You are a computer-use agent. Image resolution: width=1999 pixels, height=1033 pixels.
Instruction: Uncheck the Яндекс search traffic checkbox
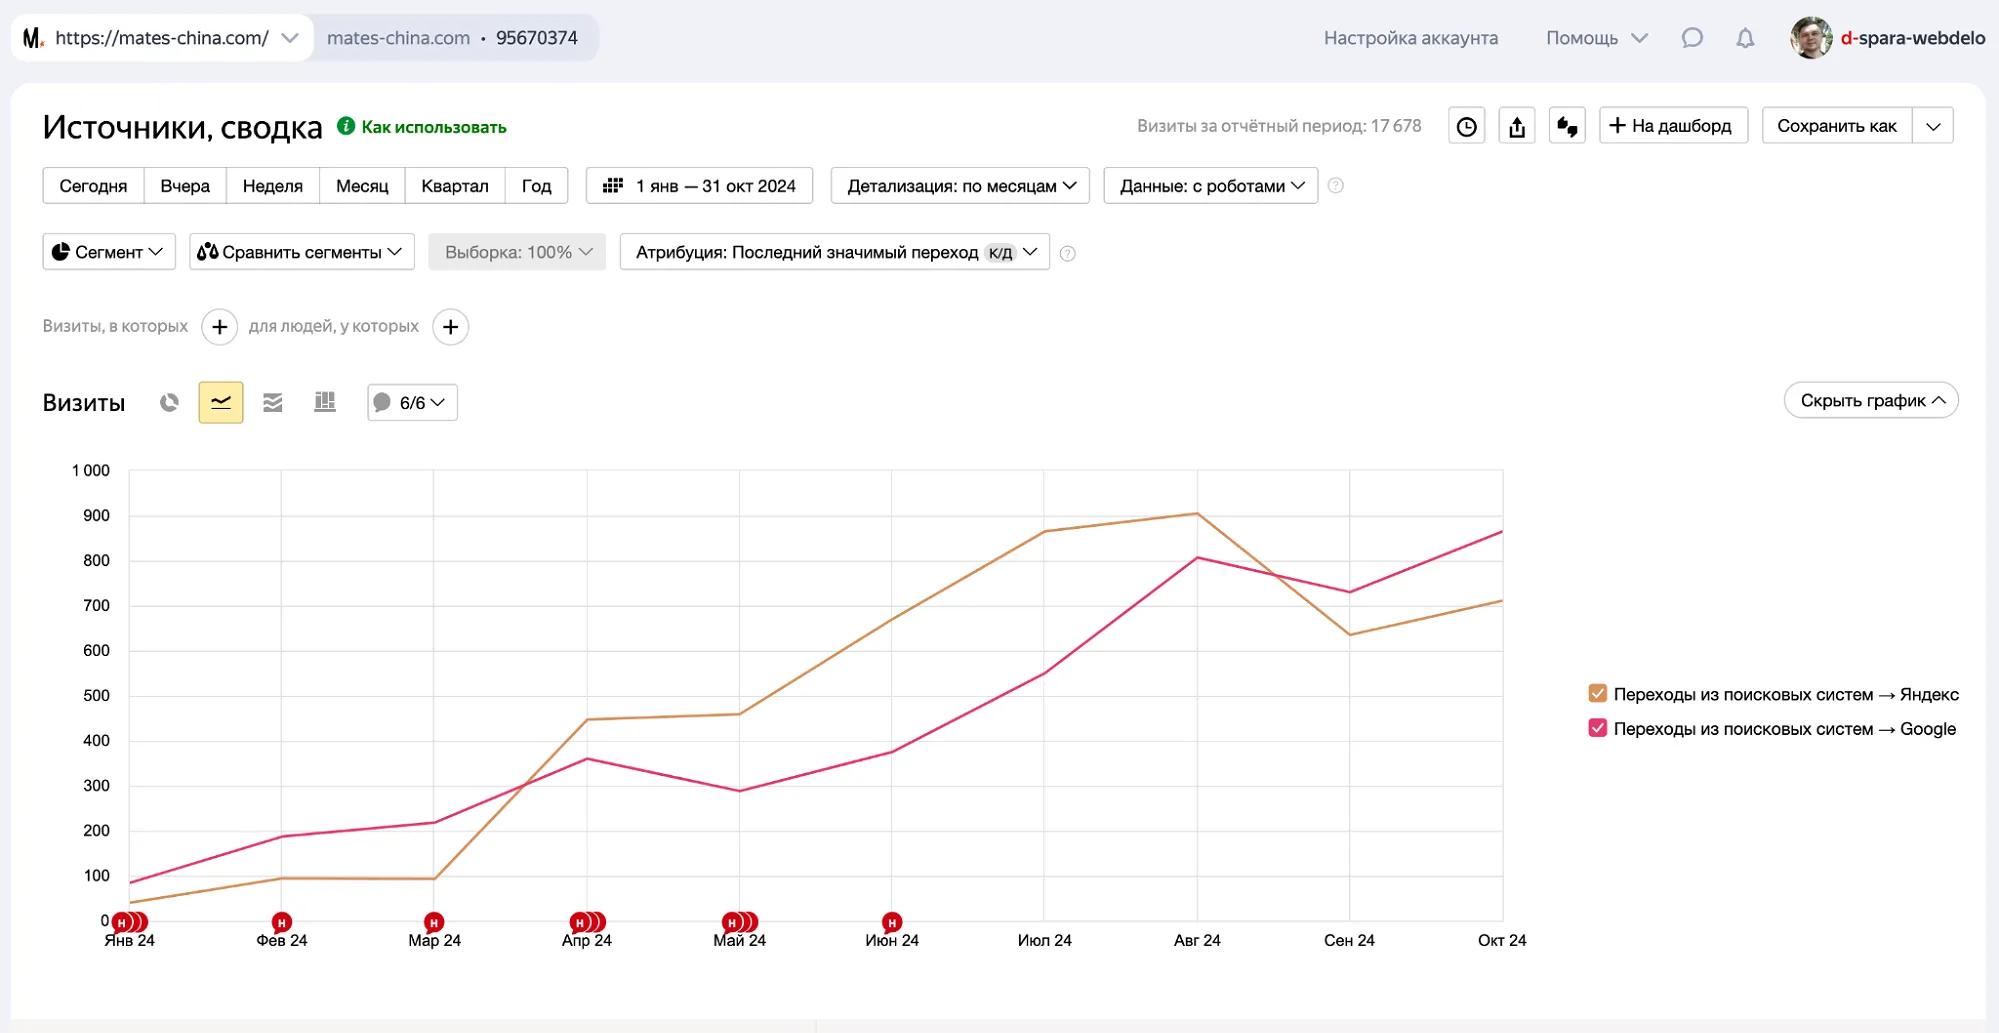[1597, 694]
